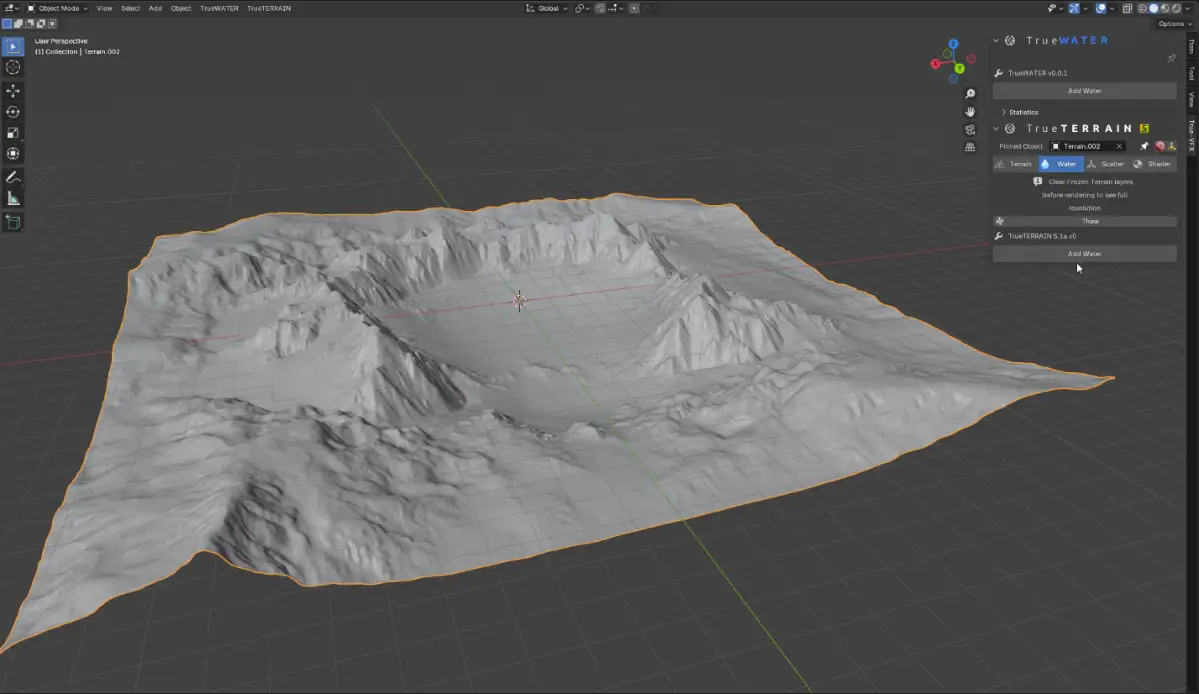Pick the Annotate pencil tool

pyautogui.click(x=13, y=176)
